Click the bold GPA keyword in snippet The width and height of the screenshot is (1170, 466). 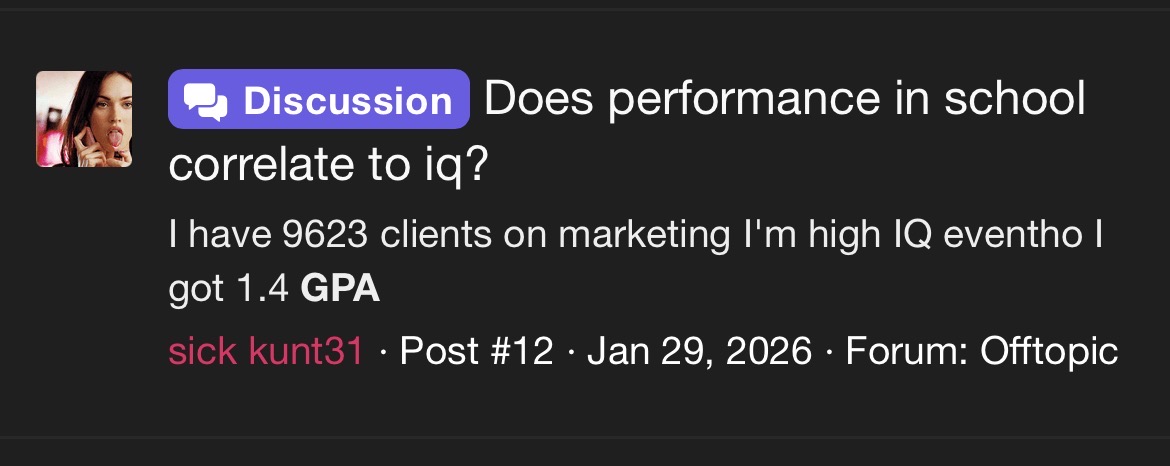(x=341, y=289)
